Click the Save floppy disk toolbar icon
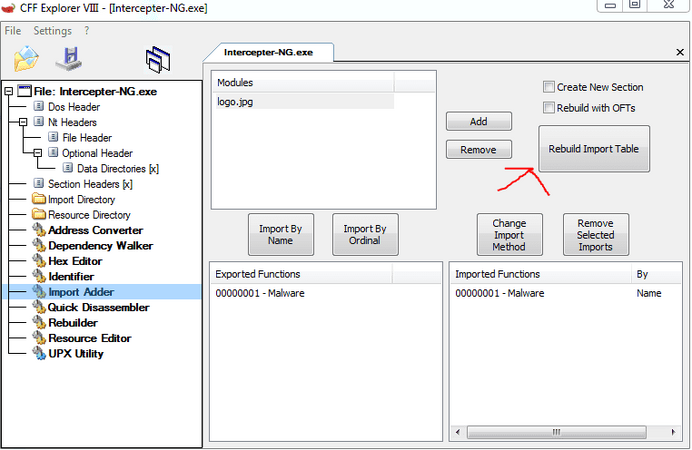The width and height of the screenshot is (692, 450). (69, 59)
